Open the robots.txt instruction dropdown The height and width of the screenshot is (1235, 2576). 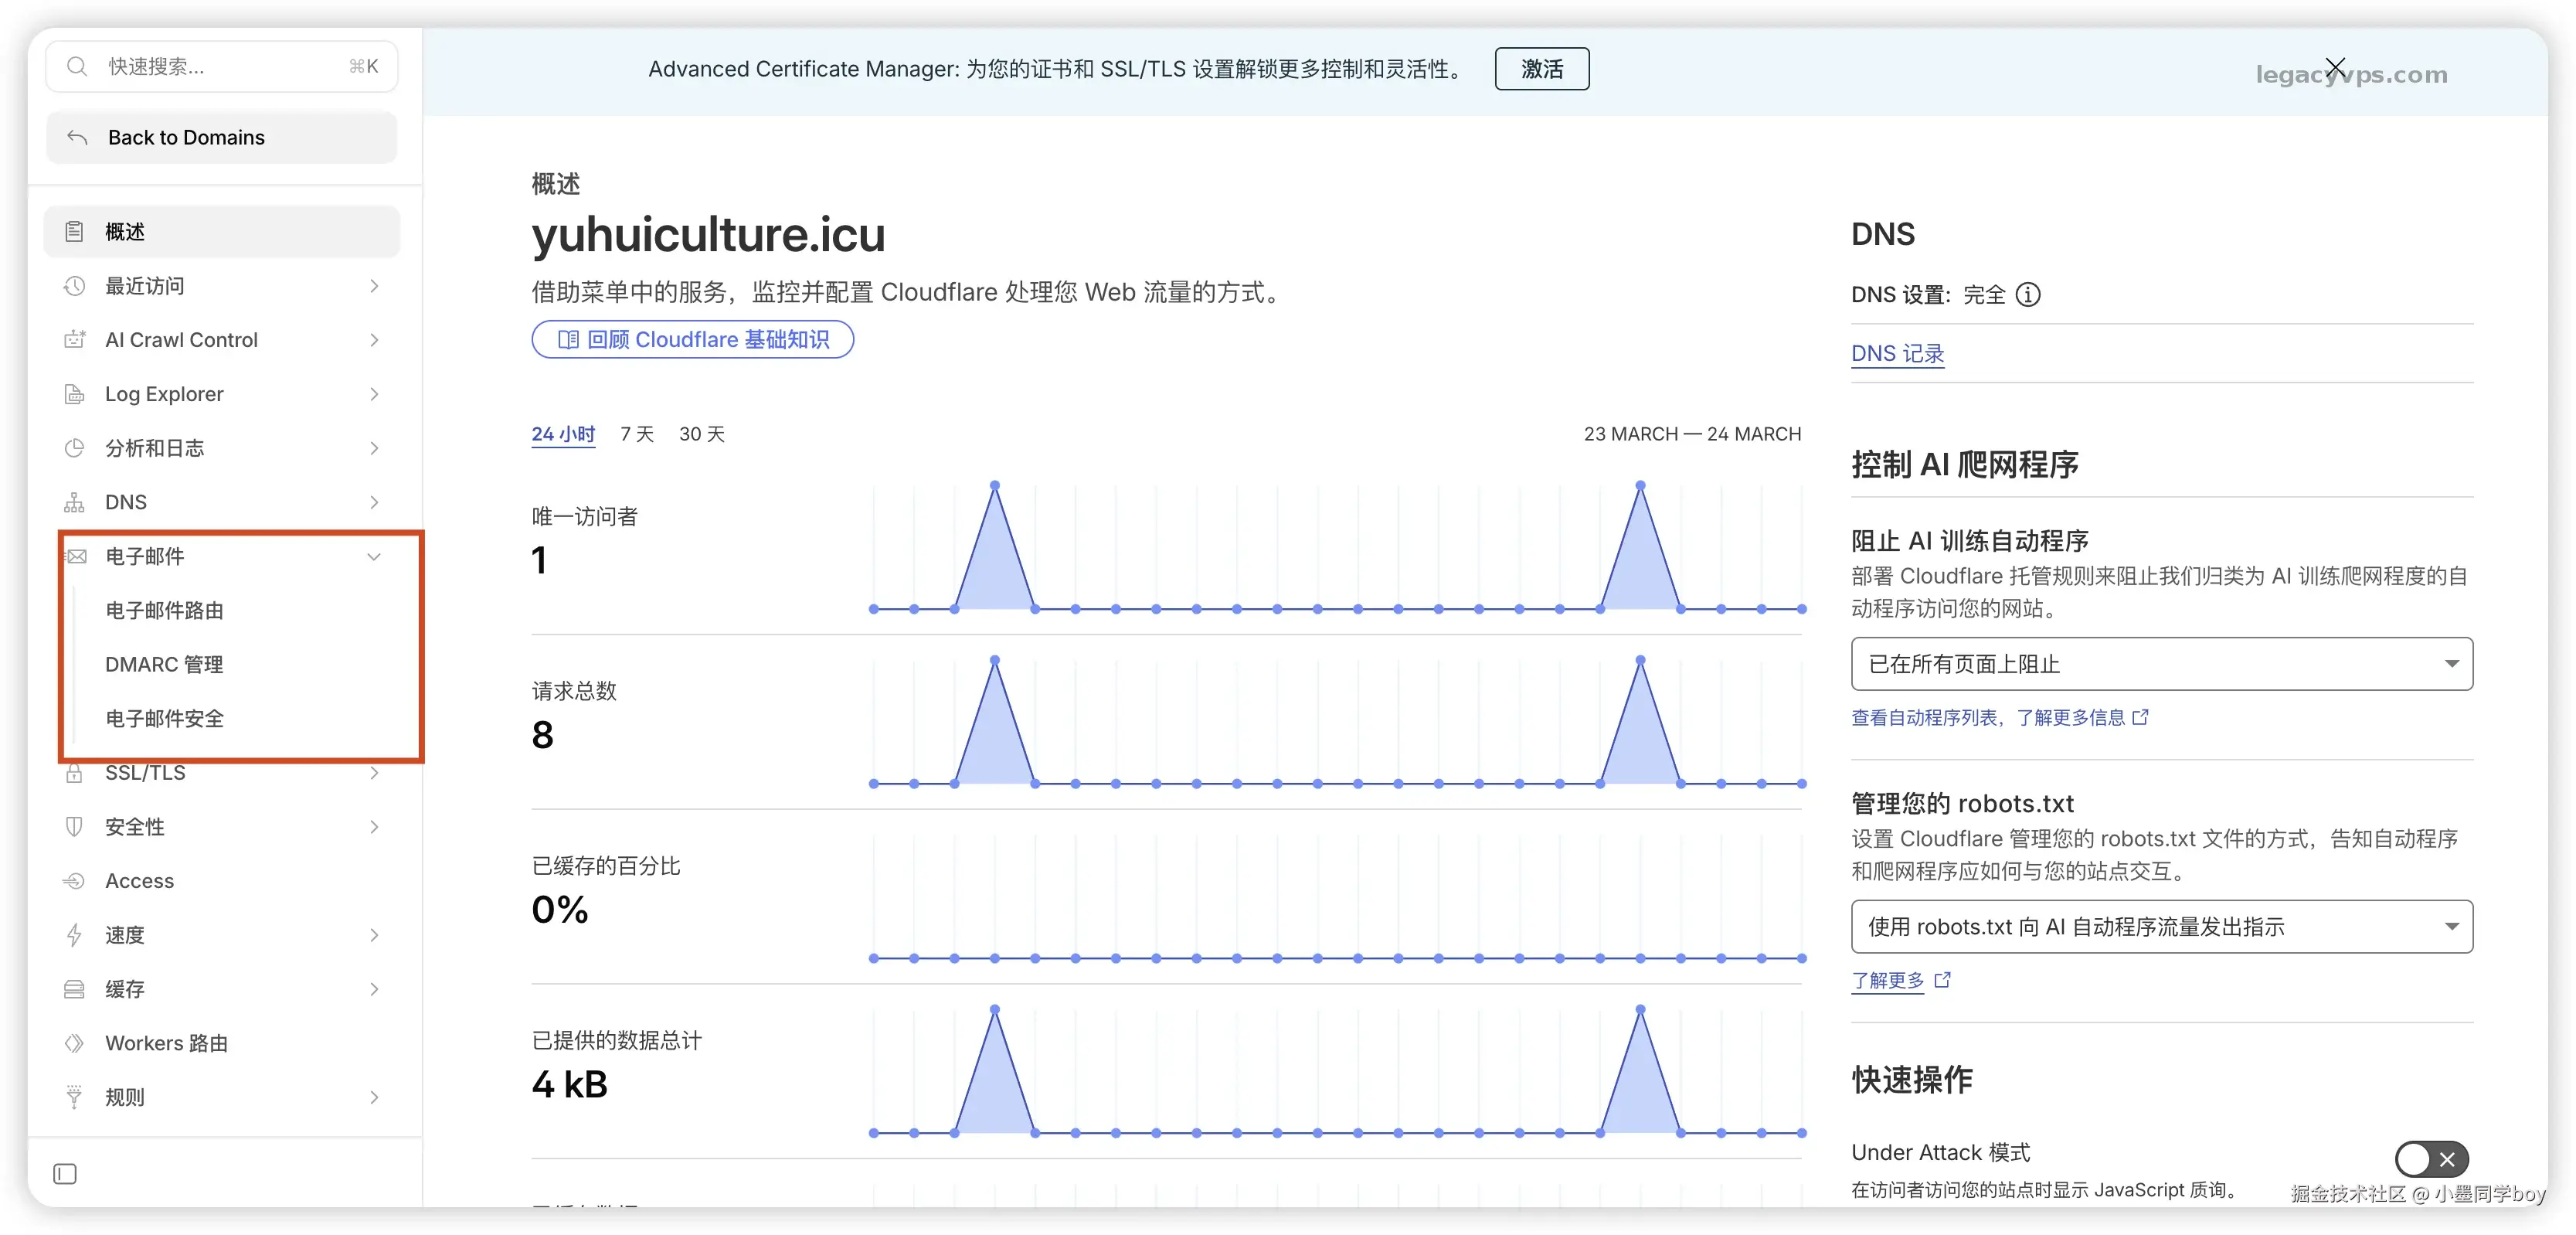pos(2161,927)
